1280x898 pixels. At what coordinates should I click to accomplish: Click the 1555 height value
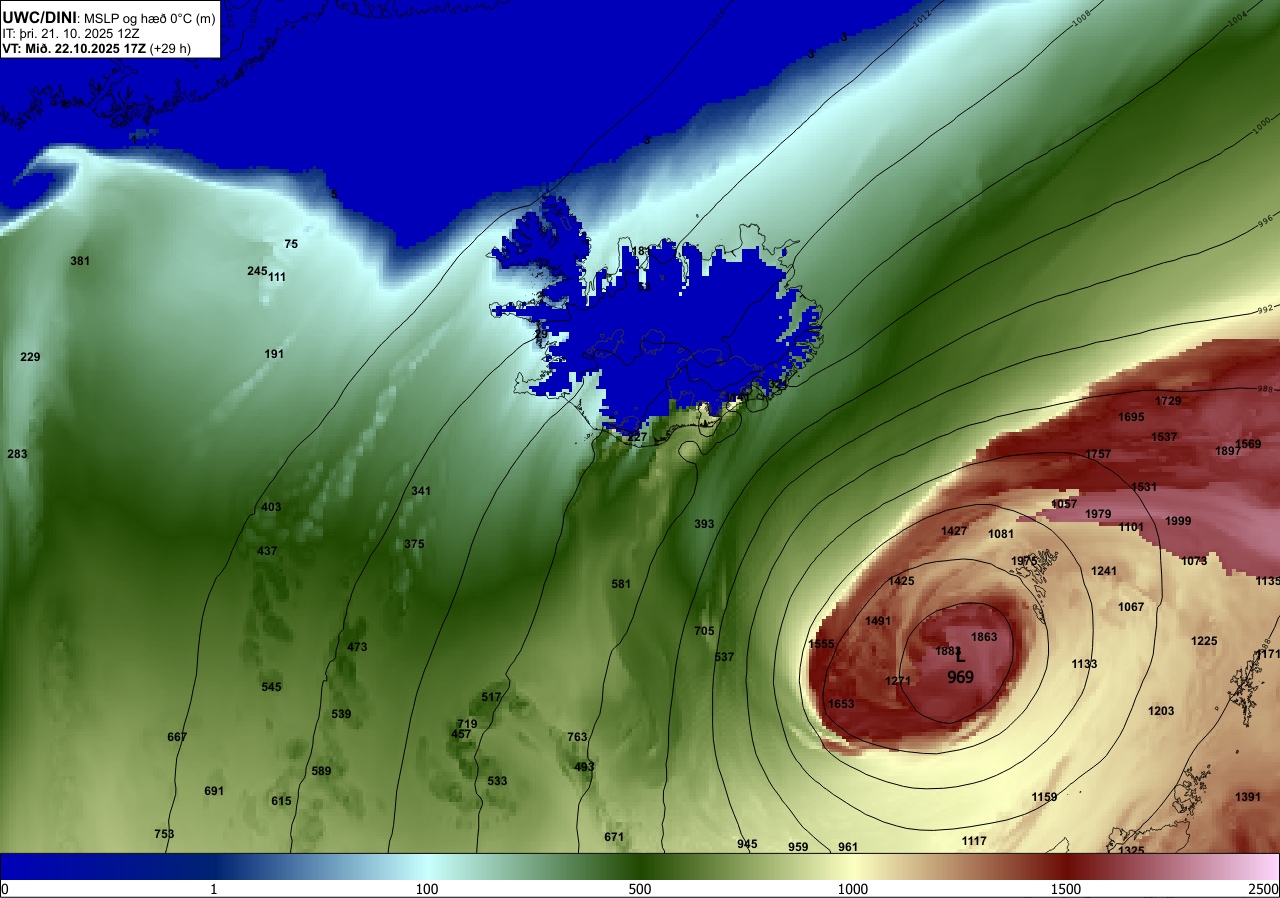821,644
